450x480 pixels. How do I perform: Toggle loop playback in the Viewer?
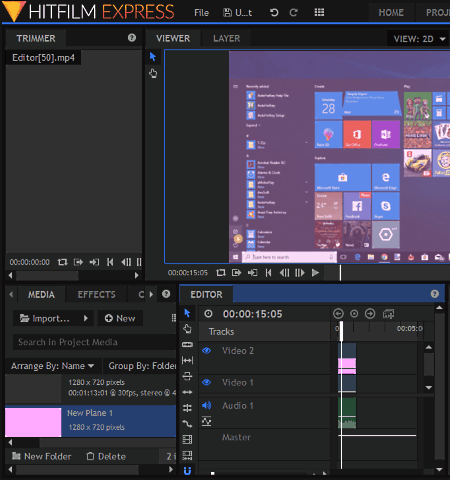[221, 273]
